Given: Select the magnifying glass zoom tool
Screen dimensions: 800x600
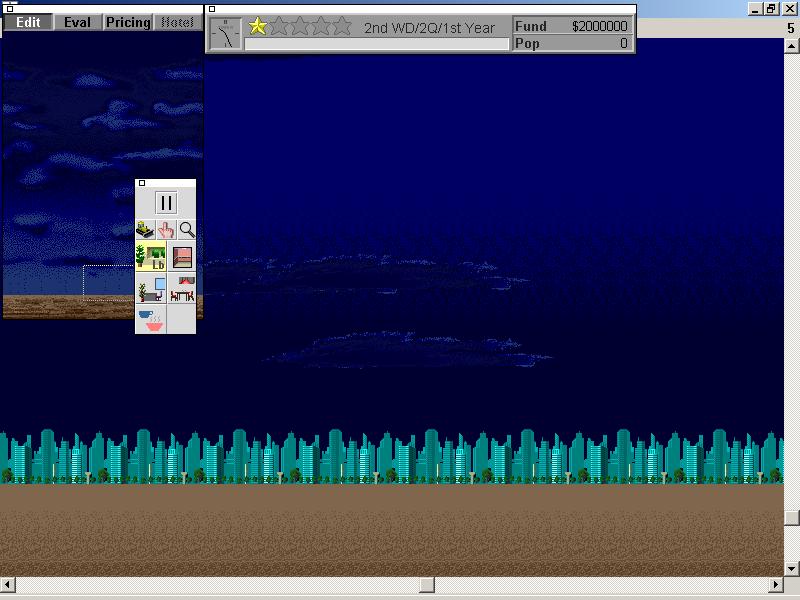Looking at the screenshot, I should (187, 230).
